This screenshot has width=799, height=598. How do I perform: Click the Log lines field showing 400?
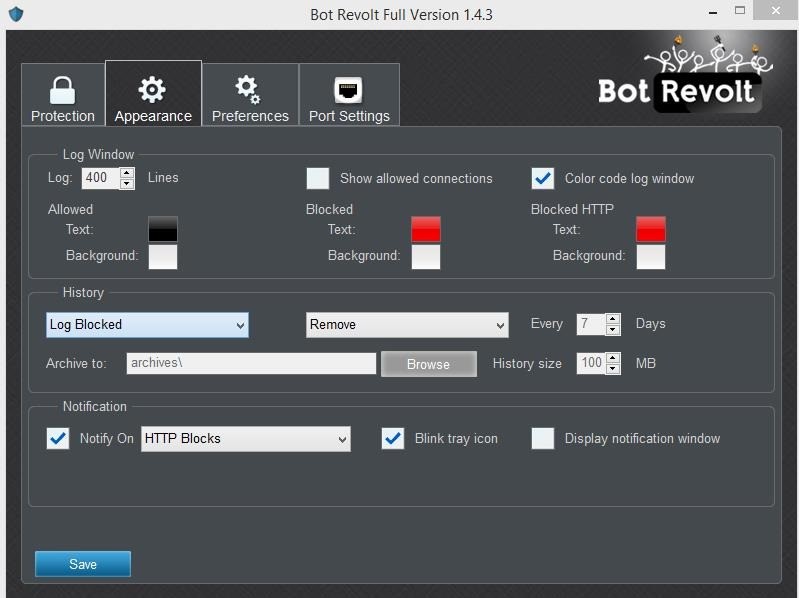coord(101,178)
